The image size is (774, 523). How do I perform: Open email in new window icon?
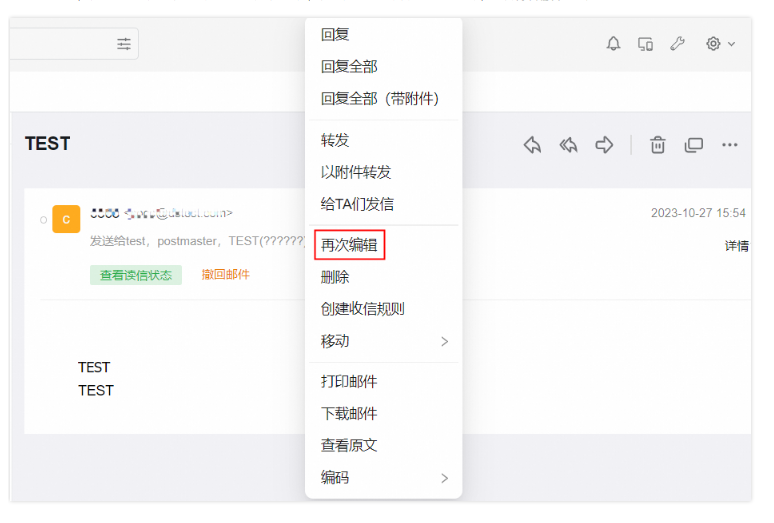click(694, 145)
